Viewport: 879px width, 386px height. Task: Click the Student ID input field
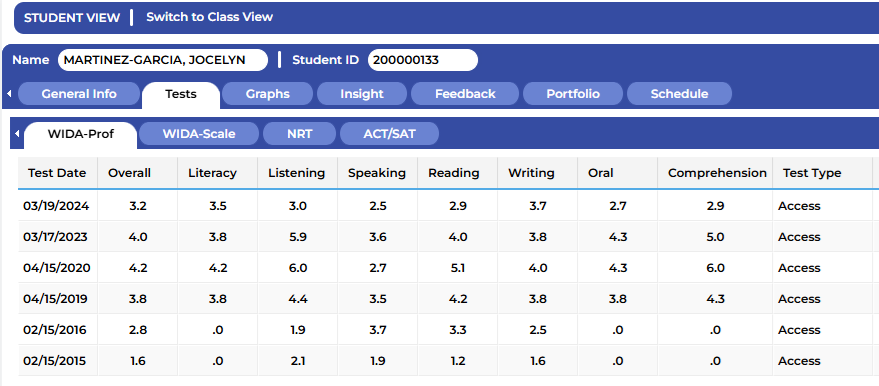[x=423, y=60]
